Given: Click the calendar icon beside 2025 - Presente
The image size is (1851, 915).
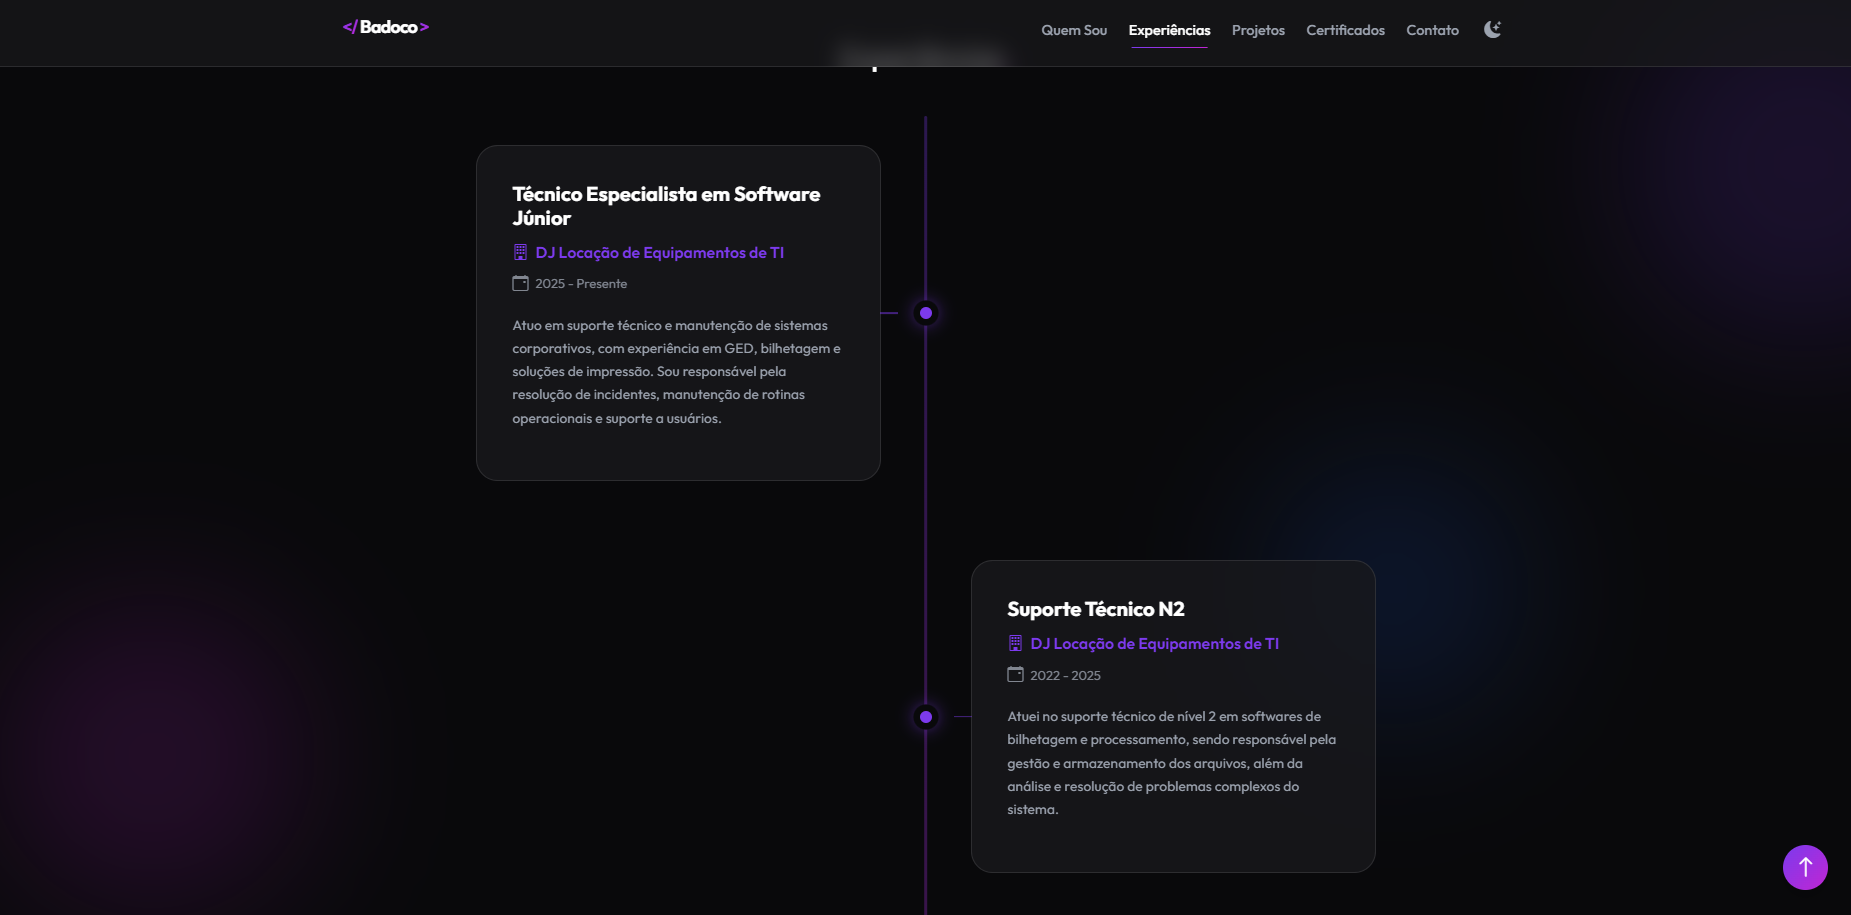Looking at the screenshot, I should click(x=520, y=283).
